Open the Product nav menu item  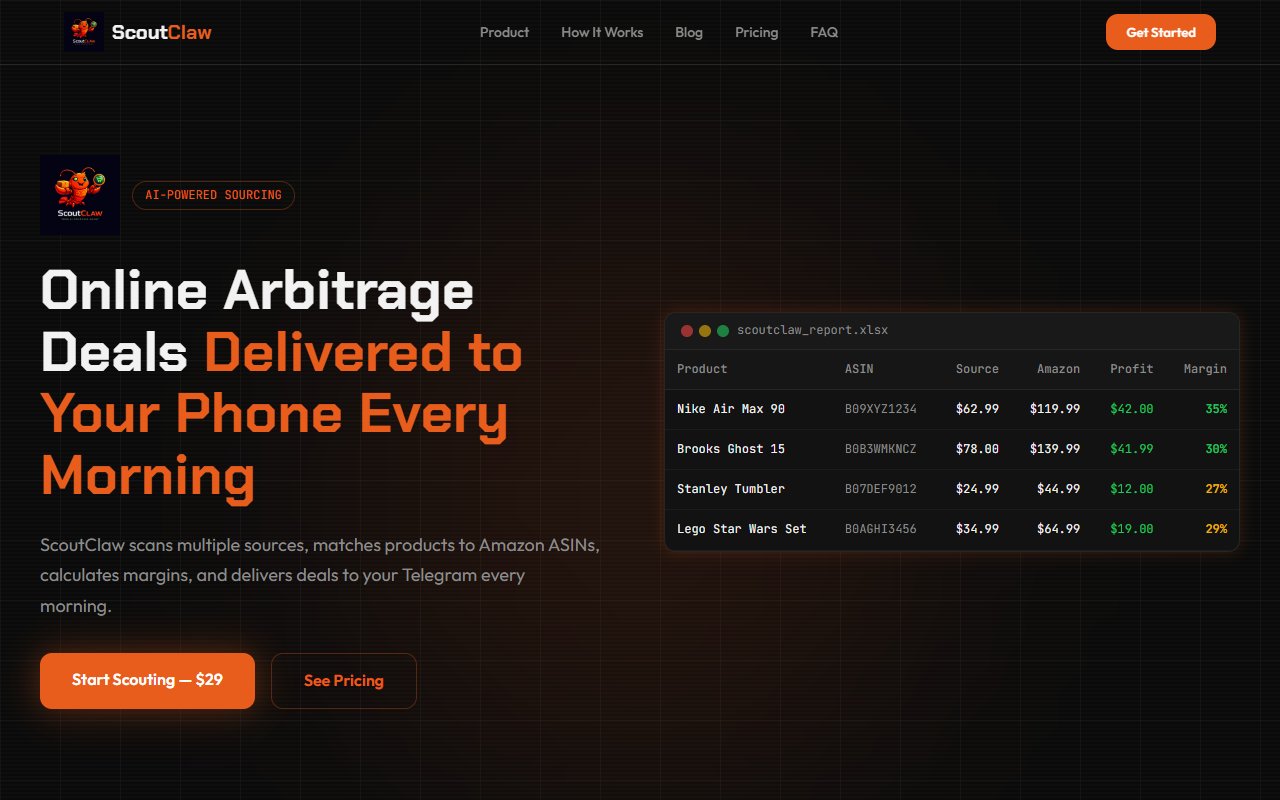coord(504,32)
